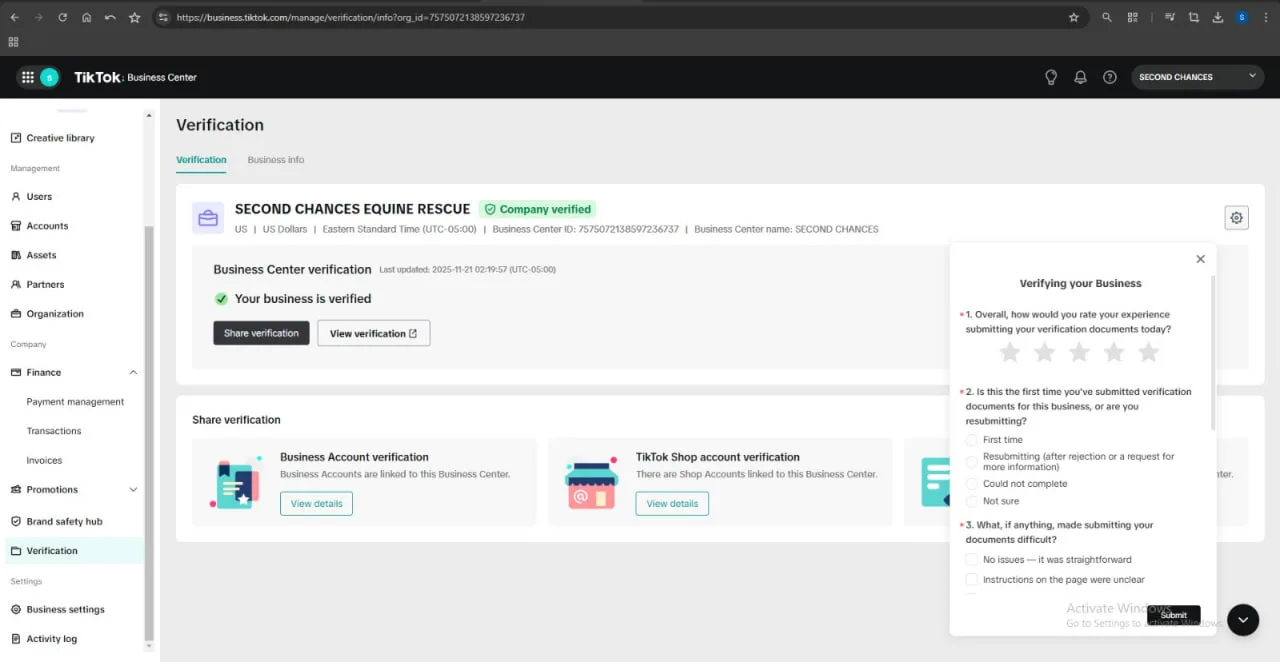Go back using the browser back arrow

(14, 17)
